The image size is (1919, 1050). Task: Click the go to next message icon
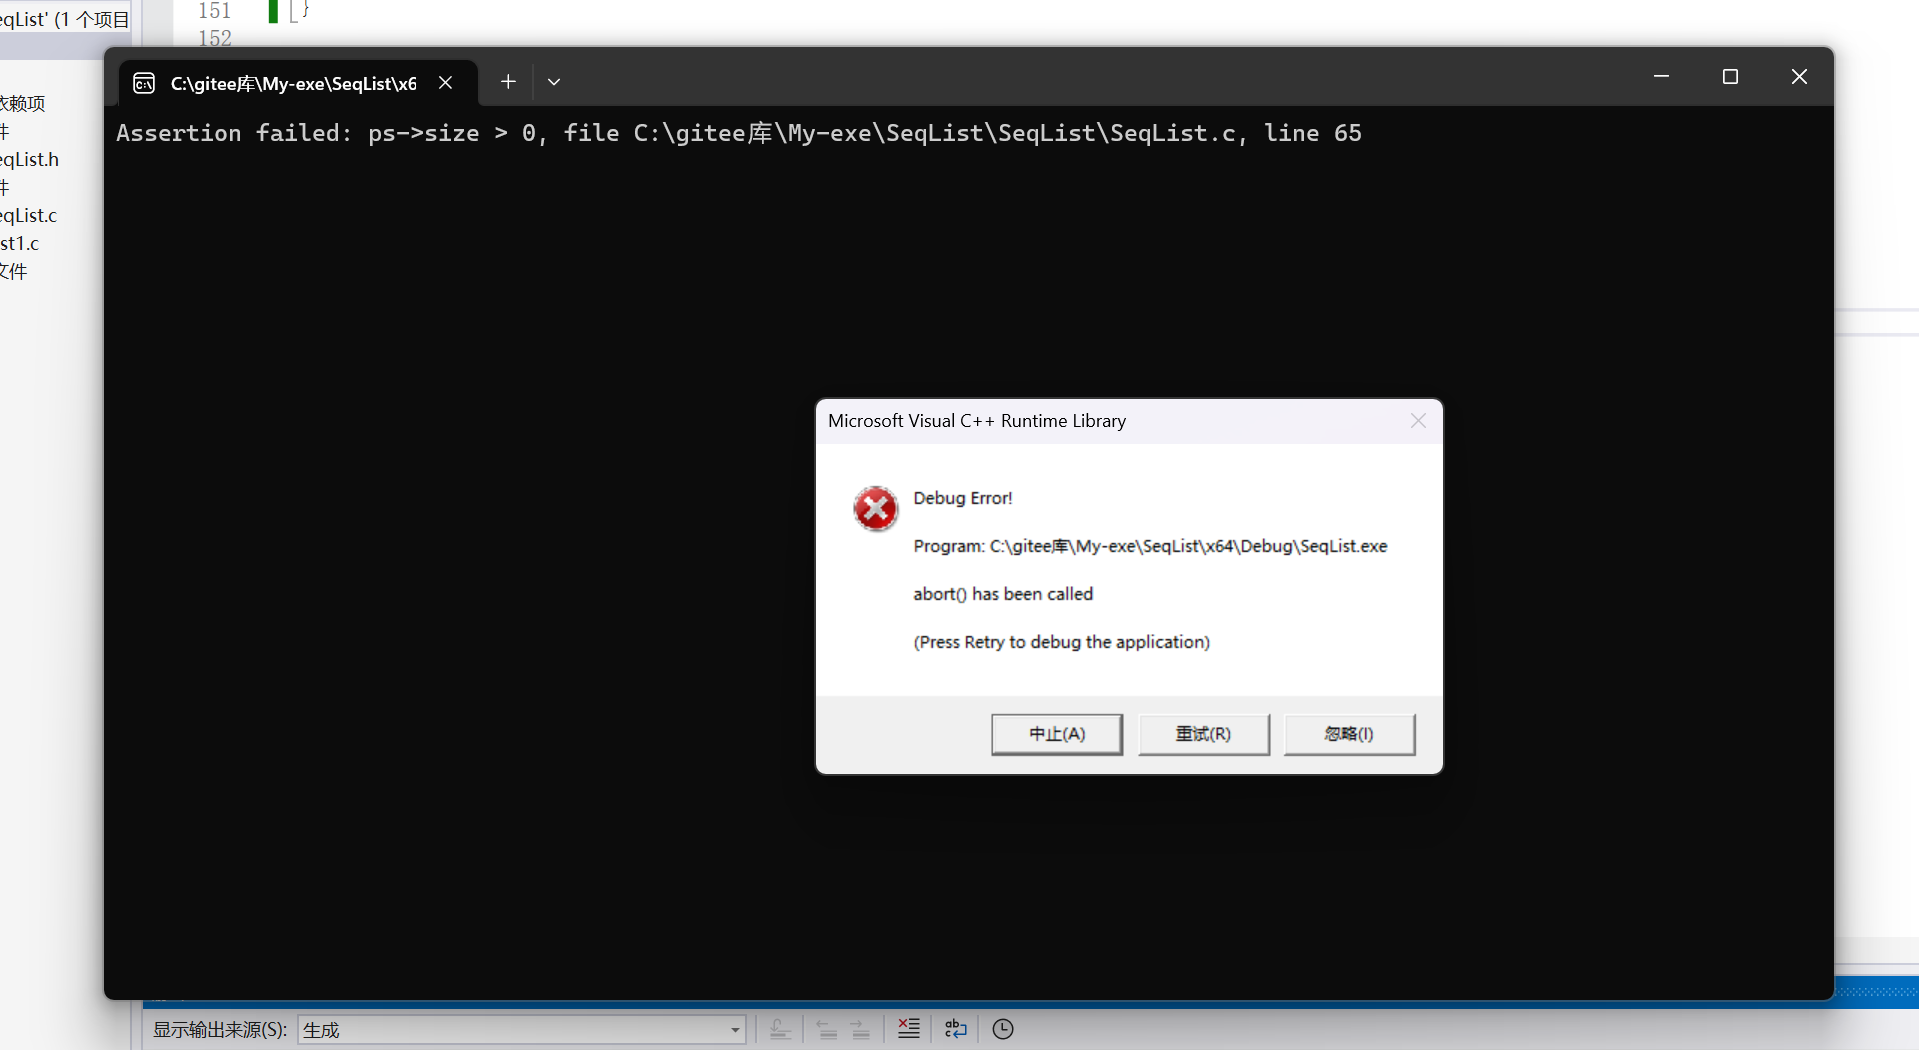(x=860, y=1029)
